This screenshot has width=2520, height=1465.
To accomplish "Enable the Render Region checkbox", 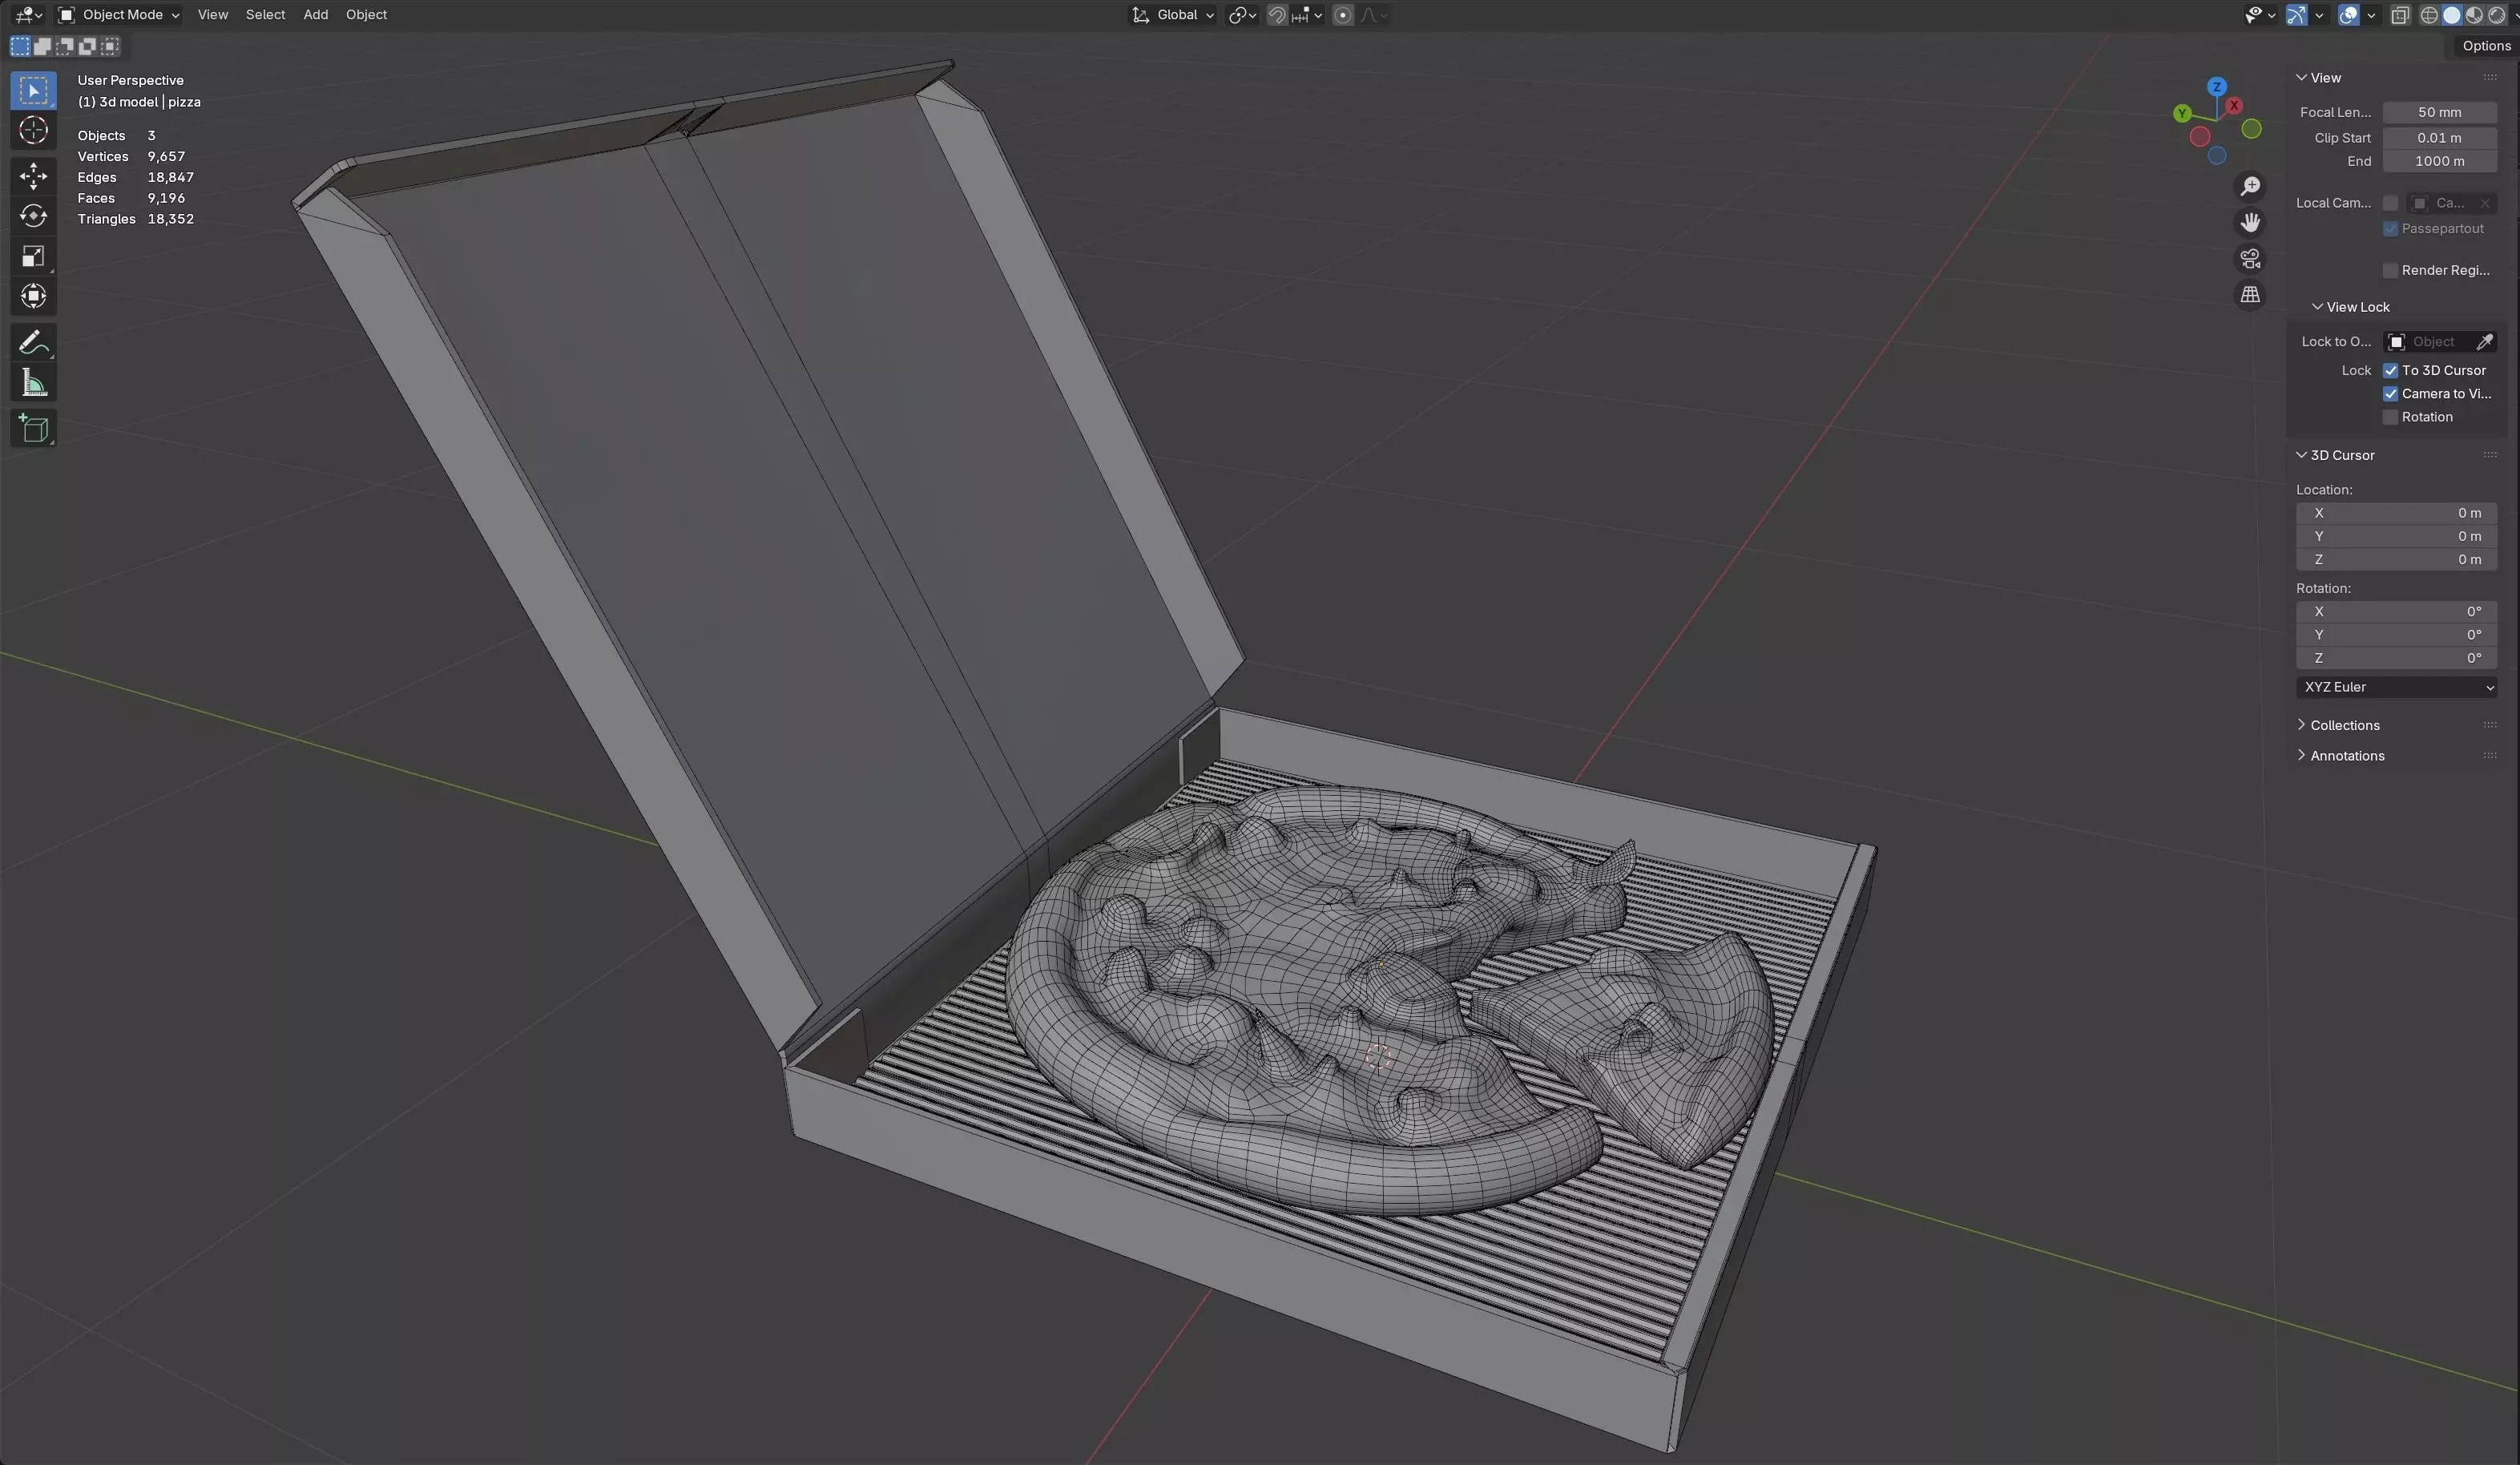I will point(2391,271).
